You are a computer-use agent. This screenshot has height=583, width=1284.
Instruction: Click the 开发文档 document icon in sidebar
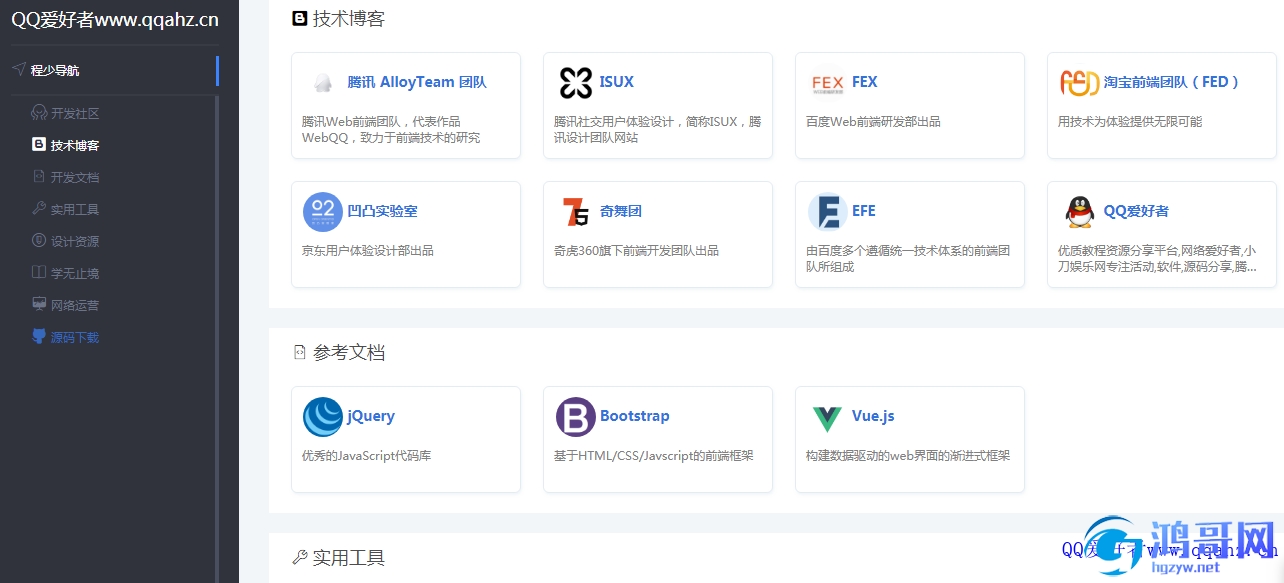[x=39, y=177]
